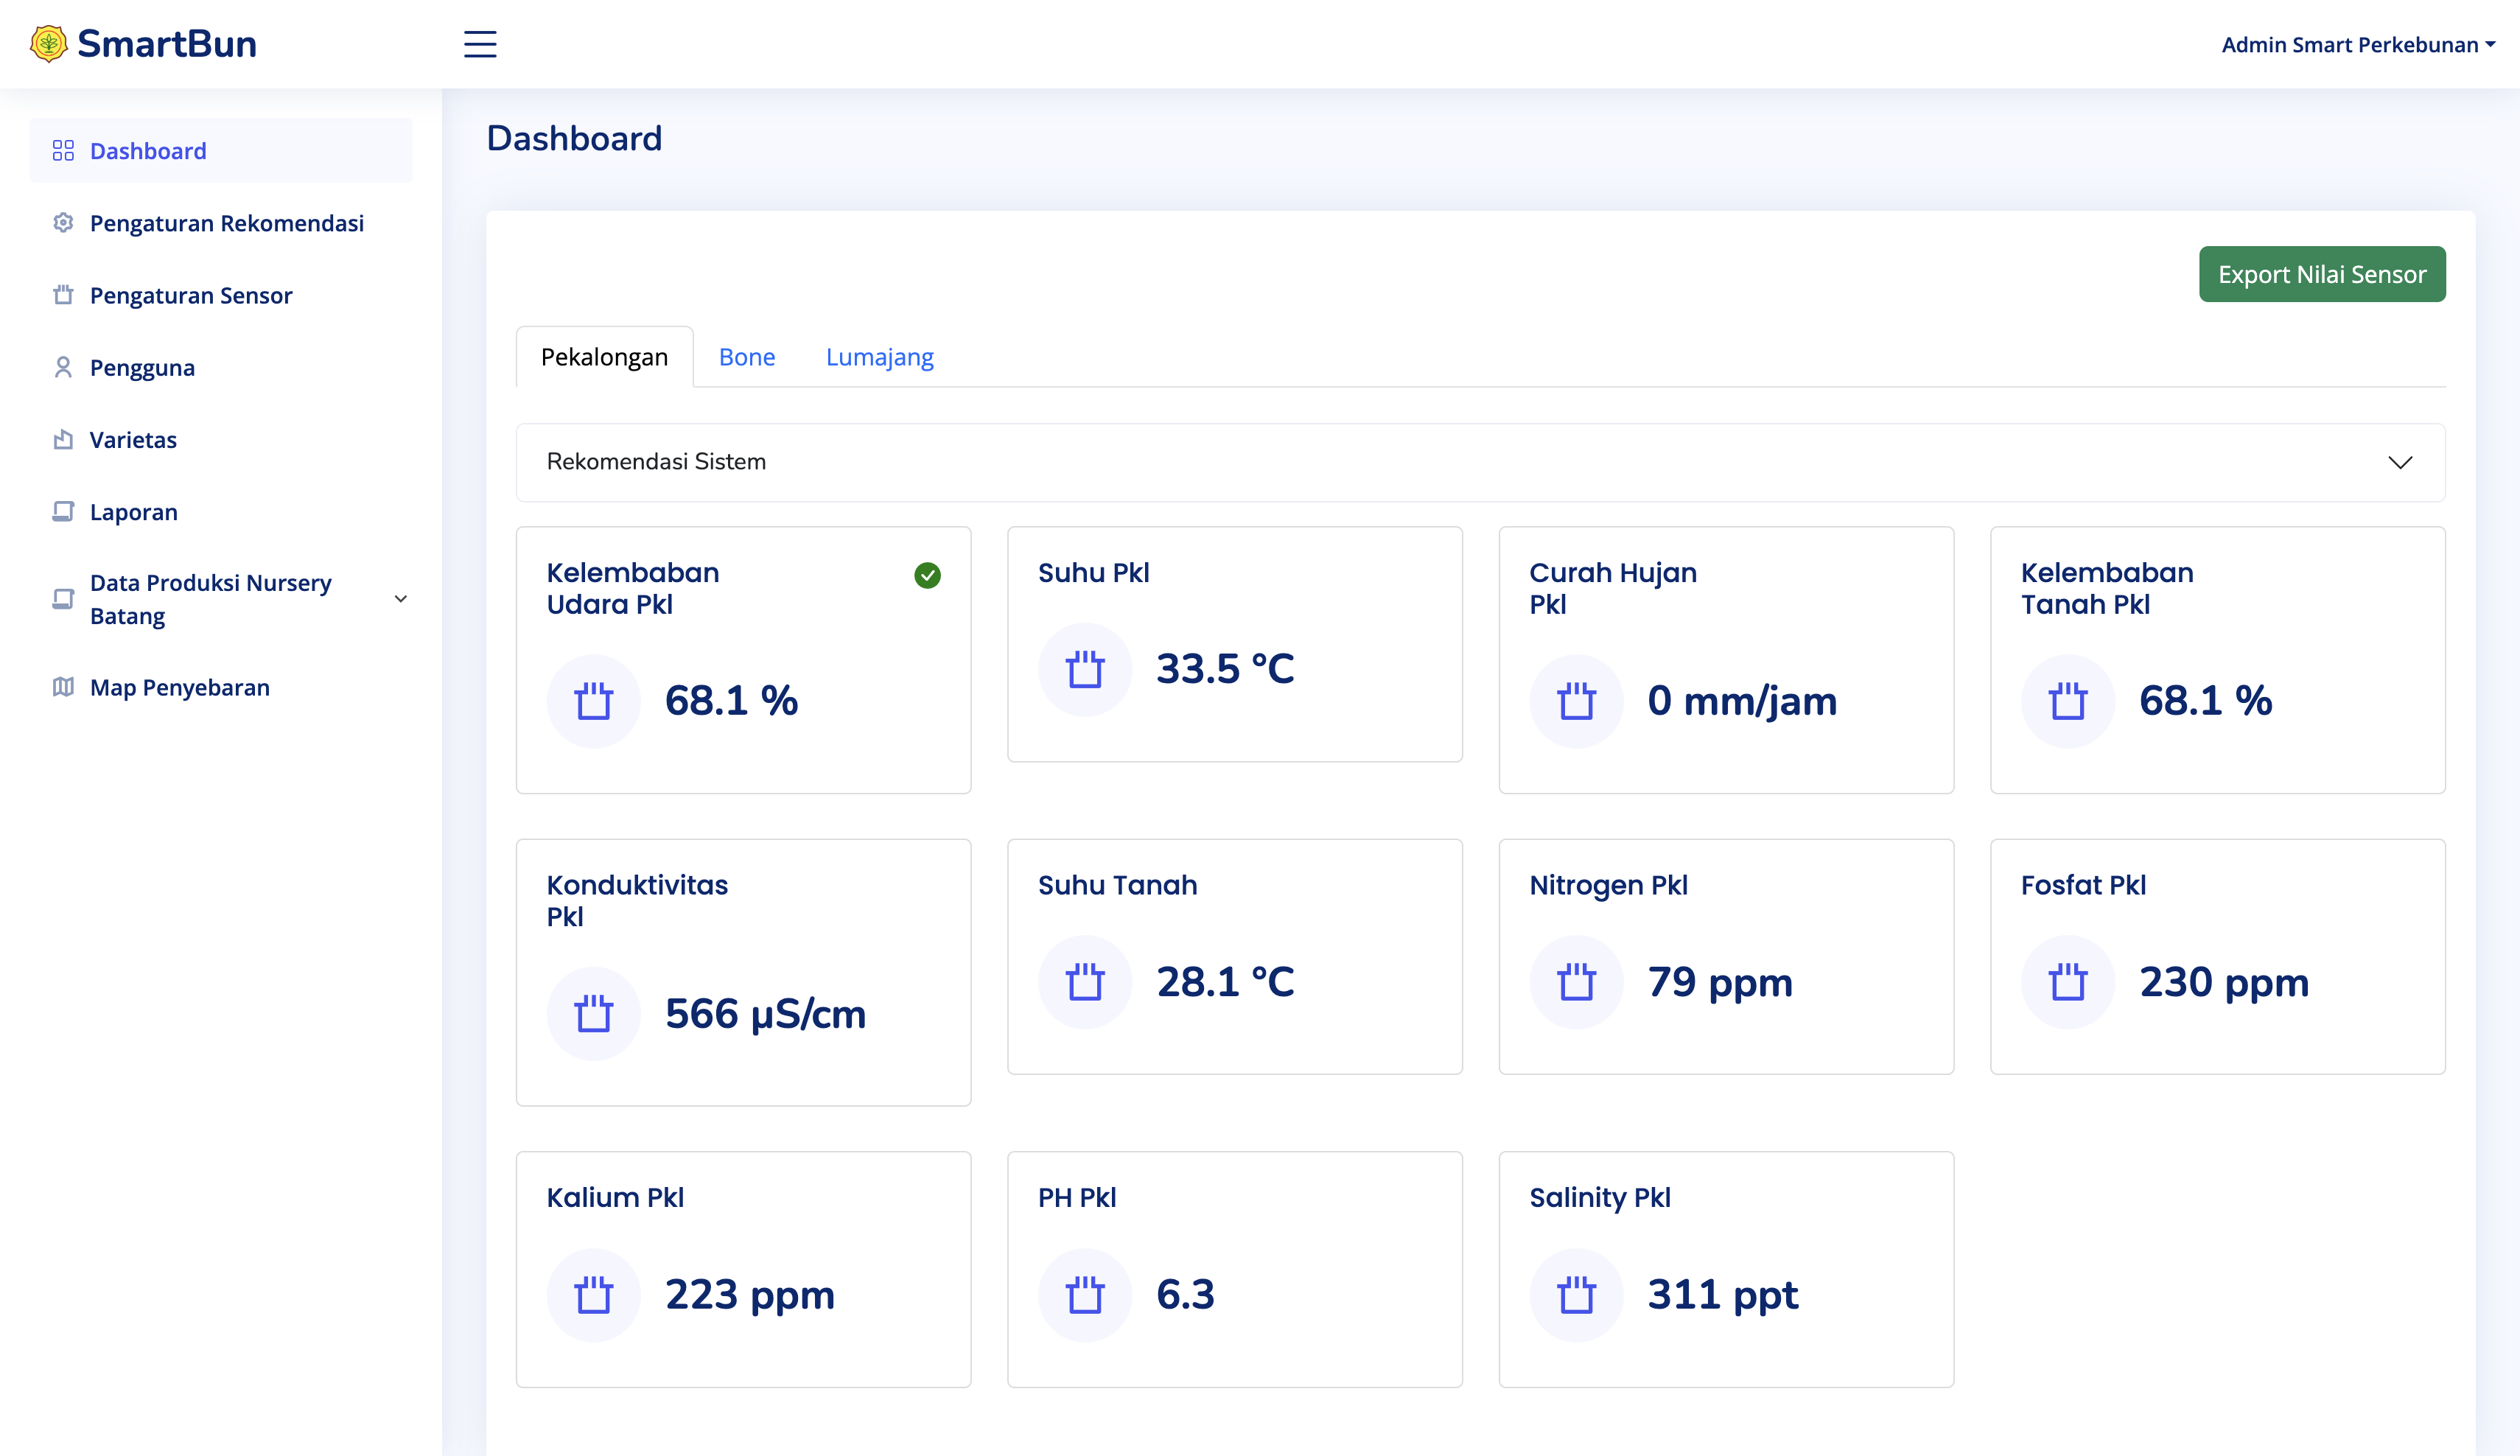The image size is (2520, 1456).
Task: Click the Laporan laptop icon
Action: (x=63, y=511)
